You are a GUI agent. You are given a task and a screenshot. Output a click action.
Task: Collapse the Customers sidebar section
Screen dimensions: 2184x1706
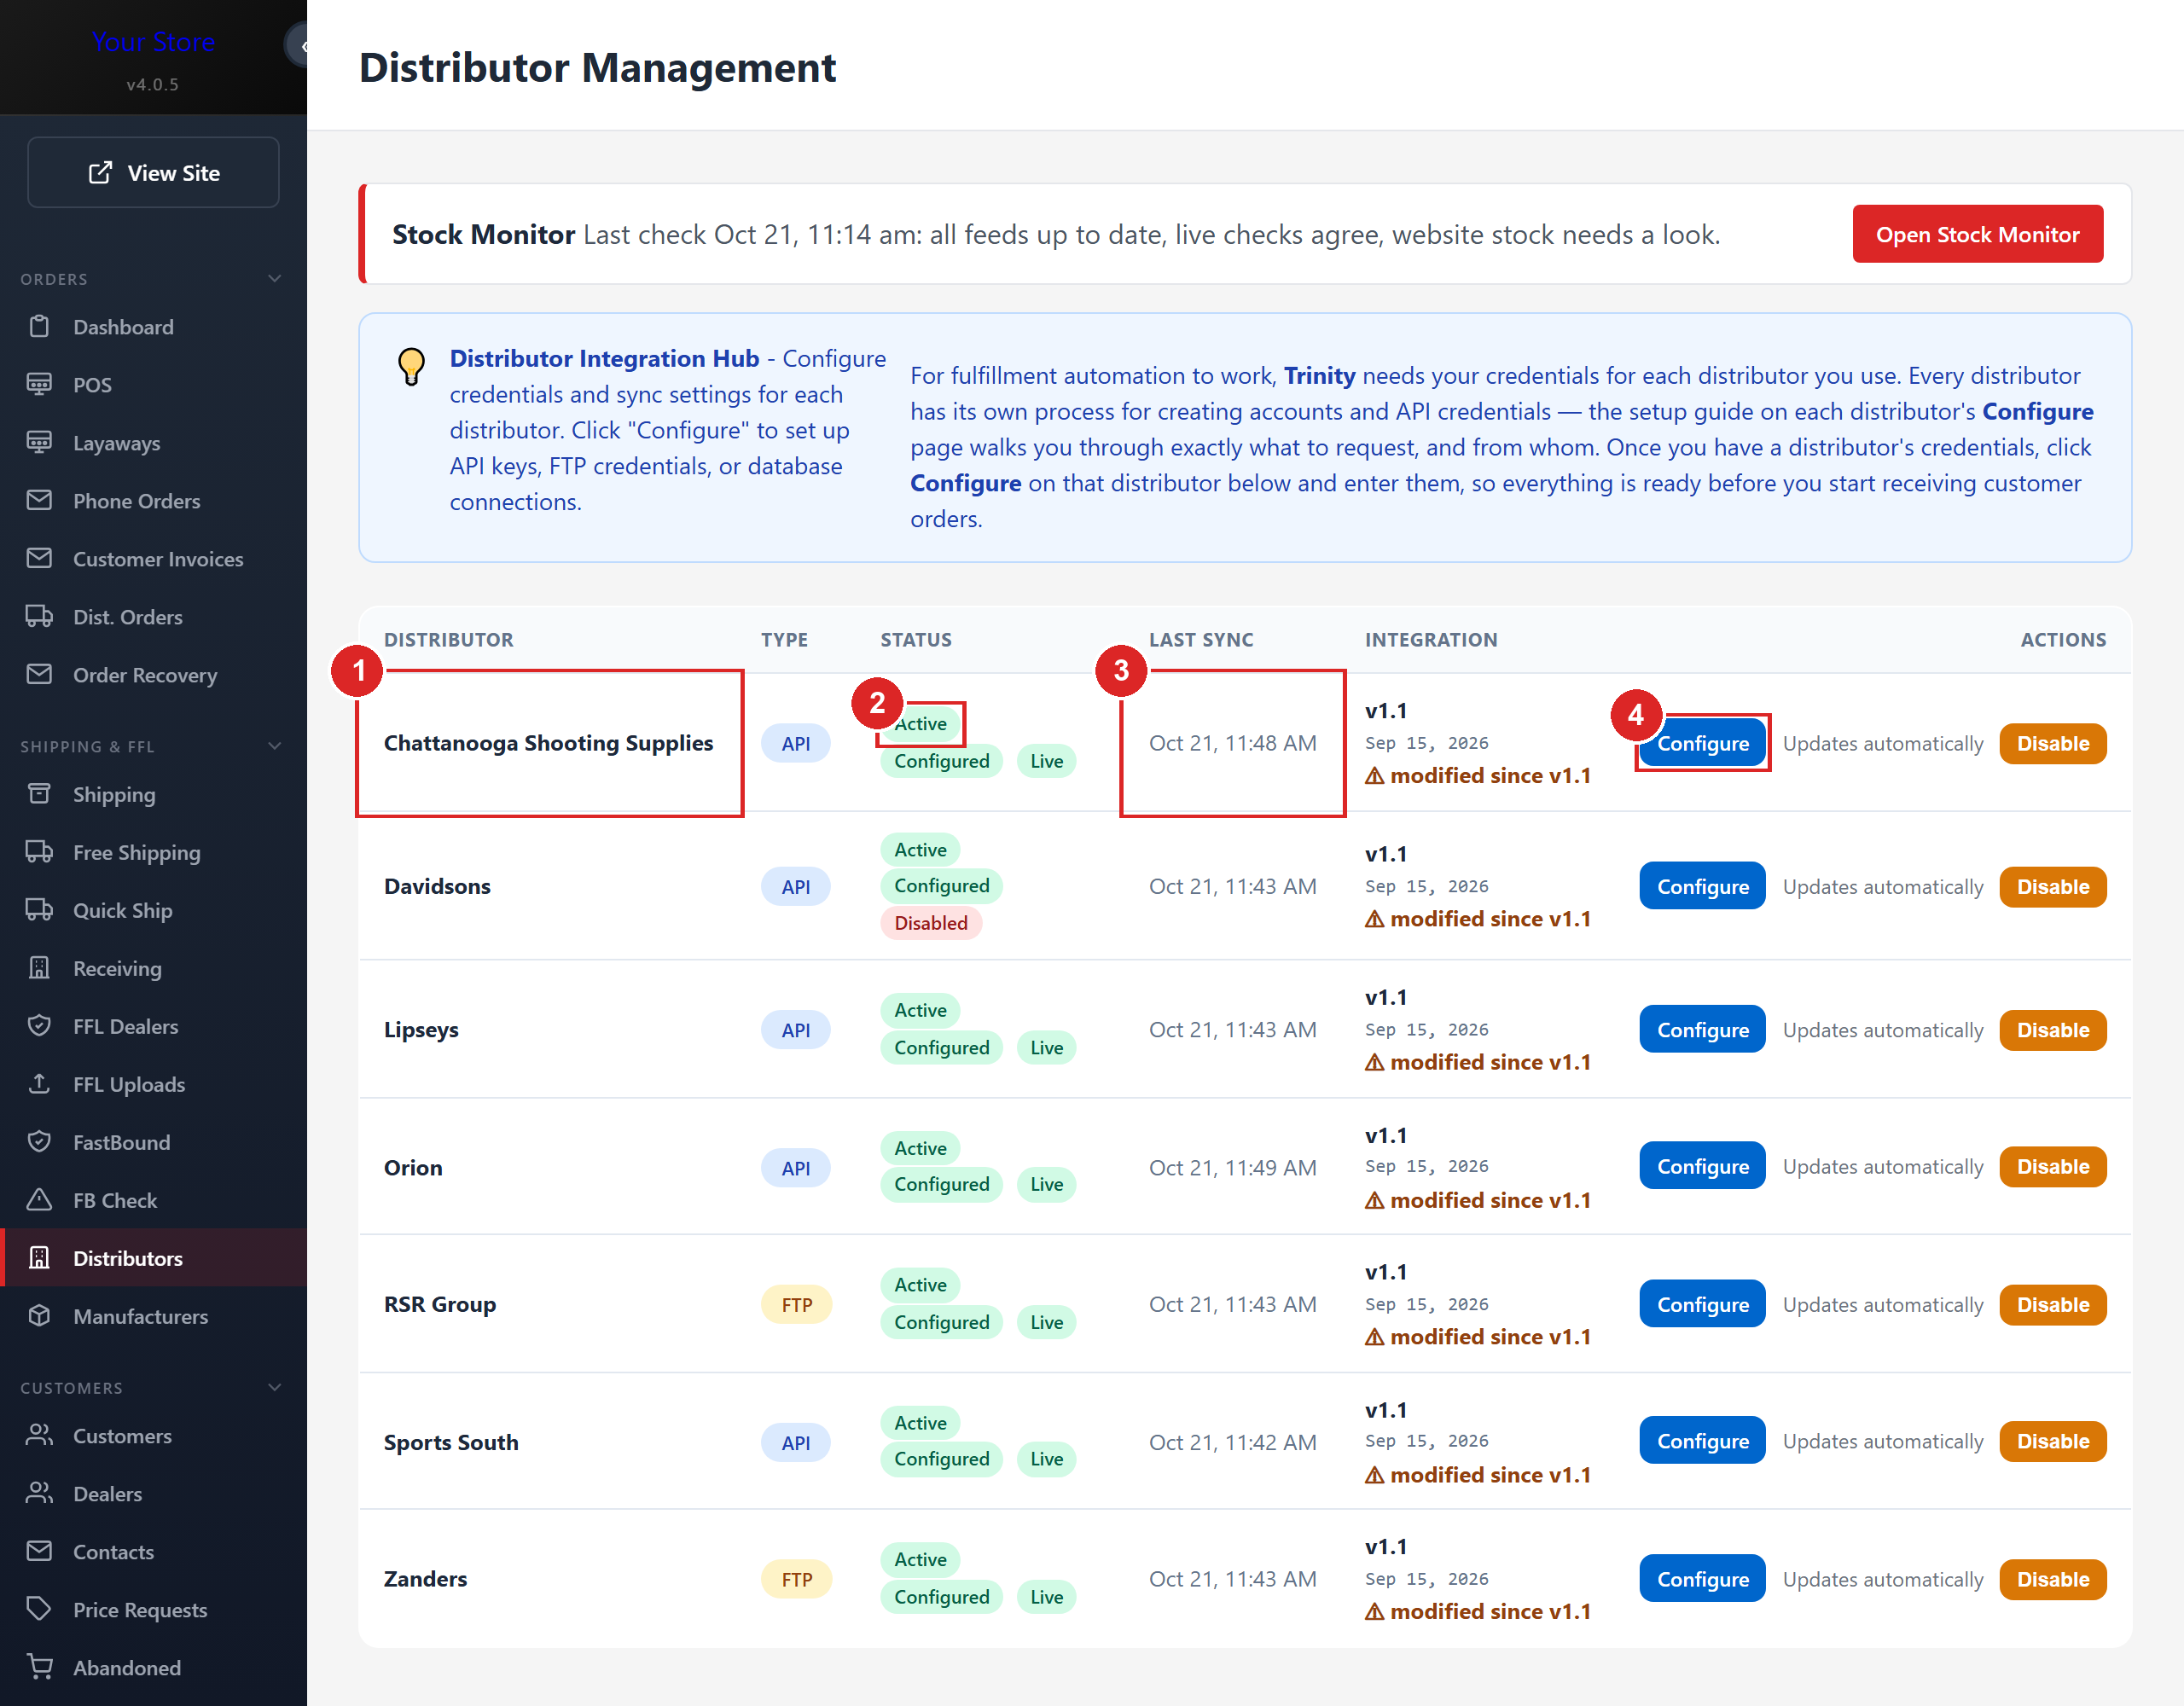[x=275, y=1389]
